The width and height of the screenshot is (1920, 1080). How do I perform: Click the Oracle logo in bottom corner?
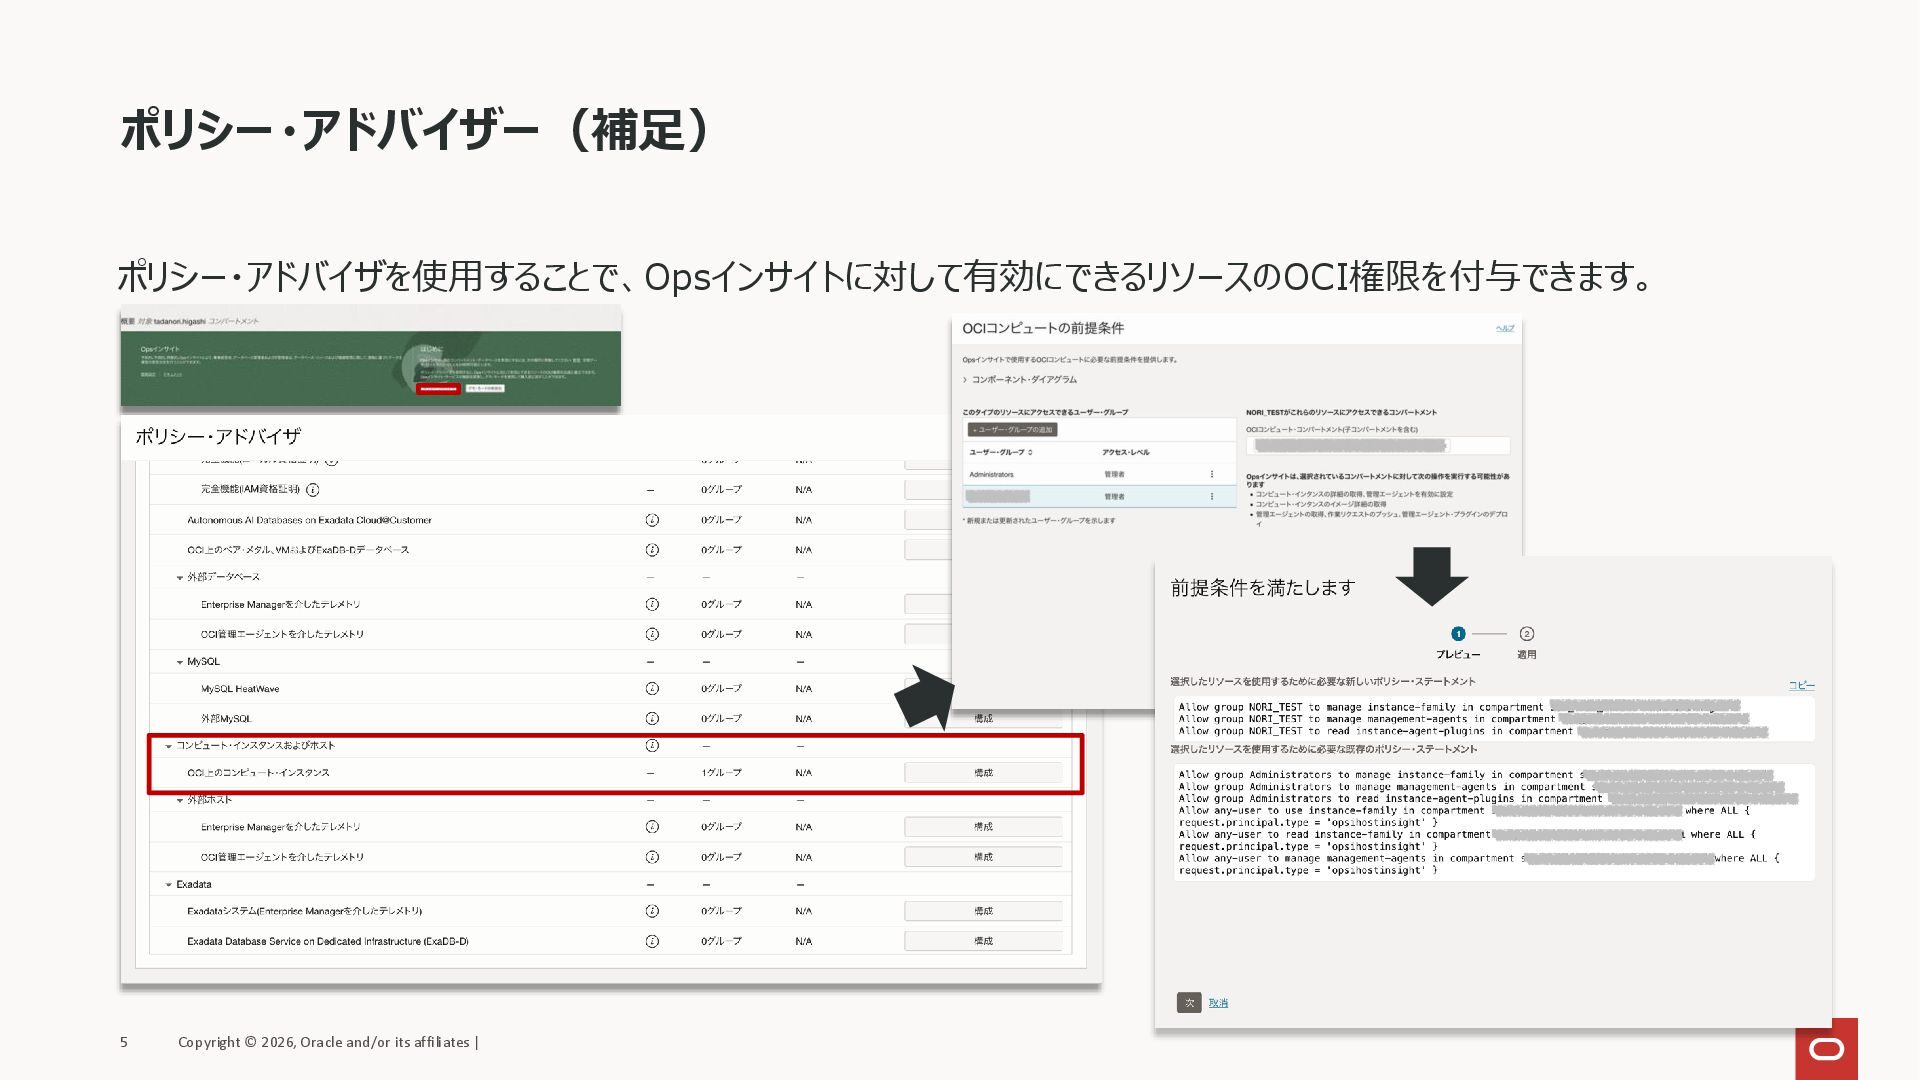click(1826, 1048)
